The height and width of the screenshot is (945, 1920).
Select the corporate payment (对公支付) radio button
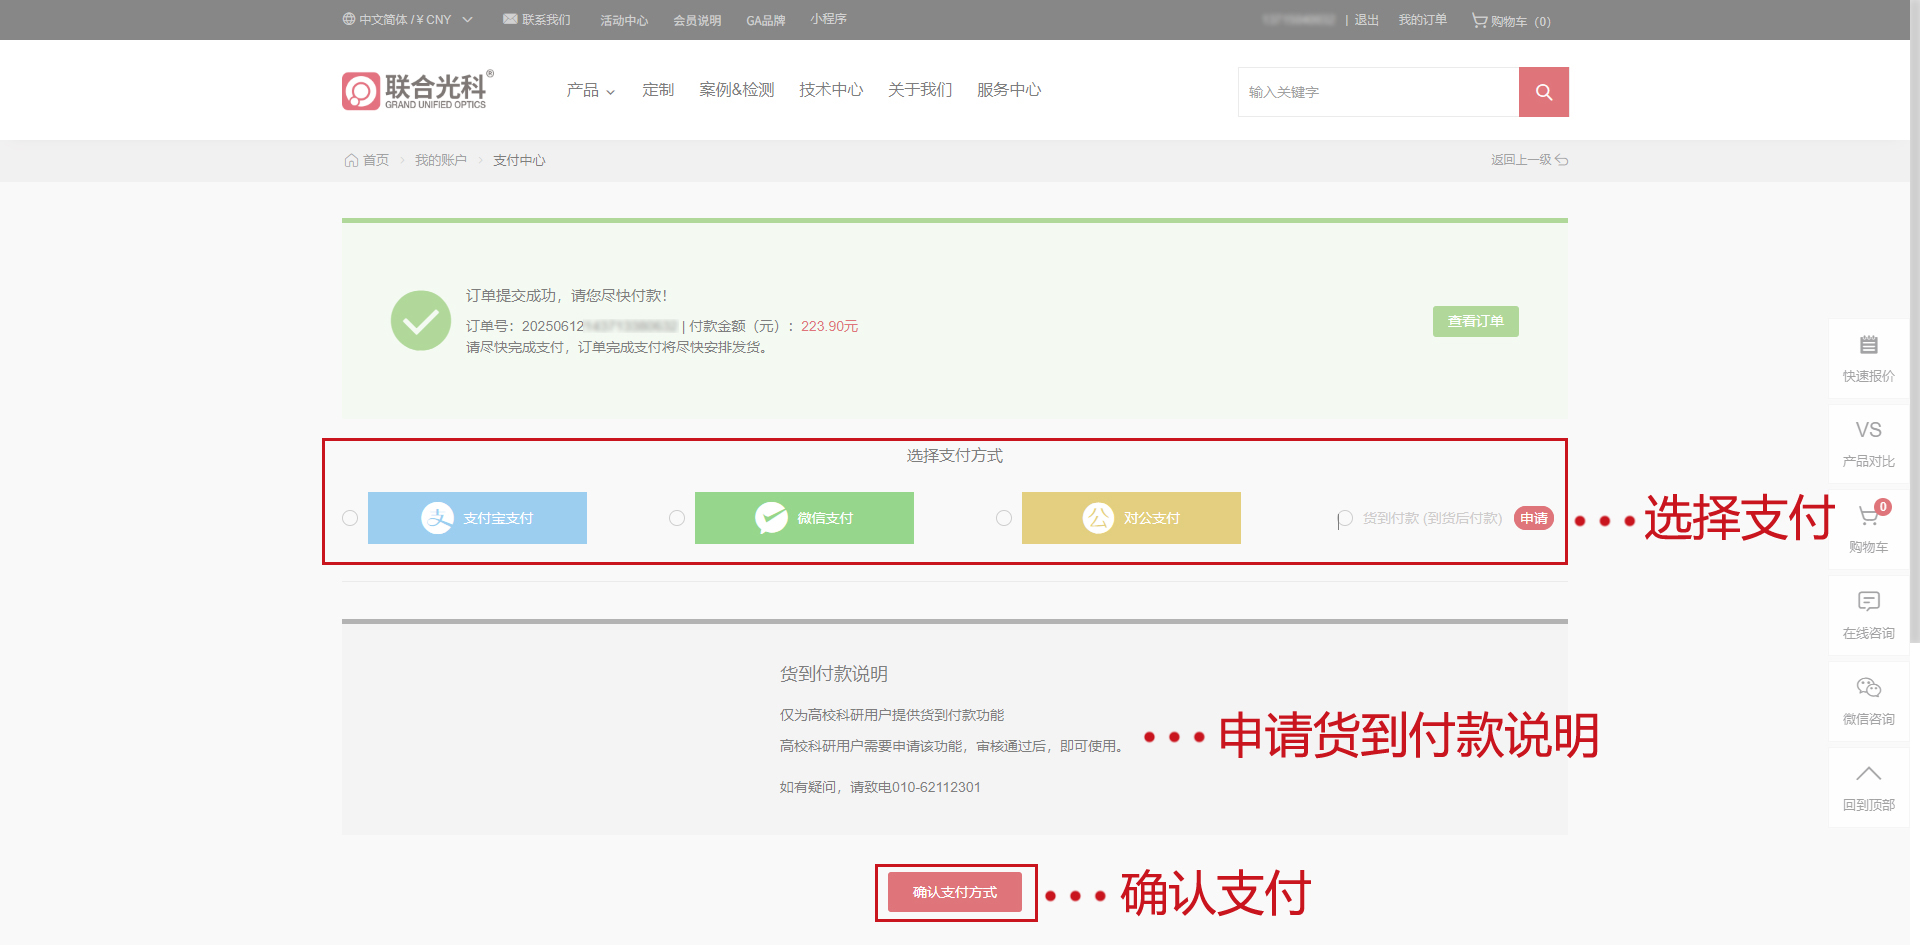pos(1004,518)
